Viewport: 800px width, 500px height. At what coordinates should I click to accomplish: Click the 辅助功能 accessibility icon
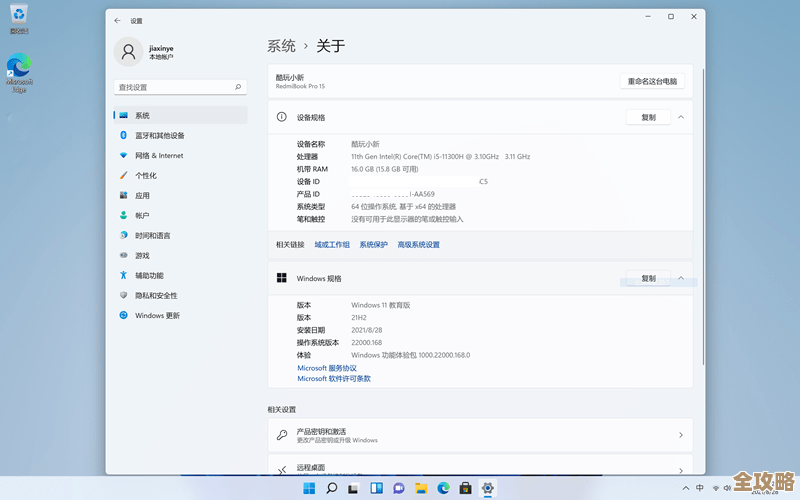(123, 275)
